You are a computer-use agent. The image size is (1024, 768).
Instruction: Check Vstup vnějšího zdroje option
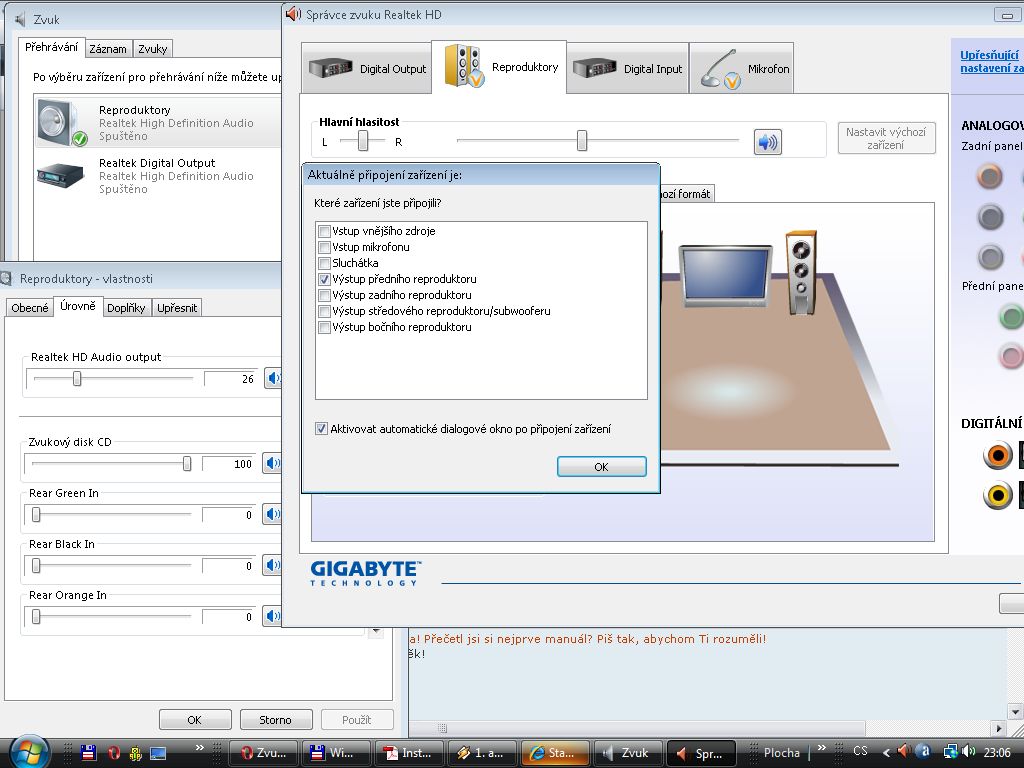(x=324, y=231)
